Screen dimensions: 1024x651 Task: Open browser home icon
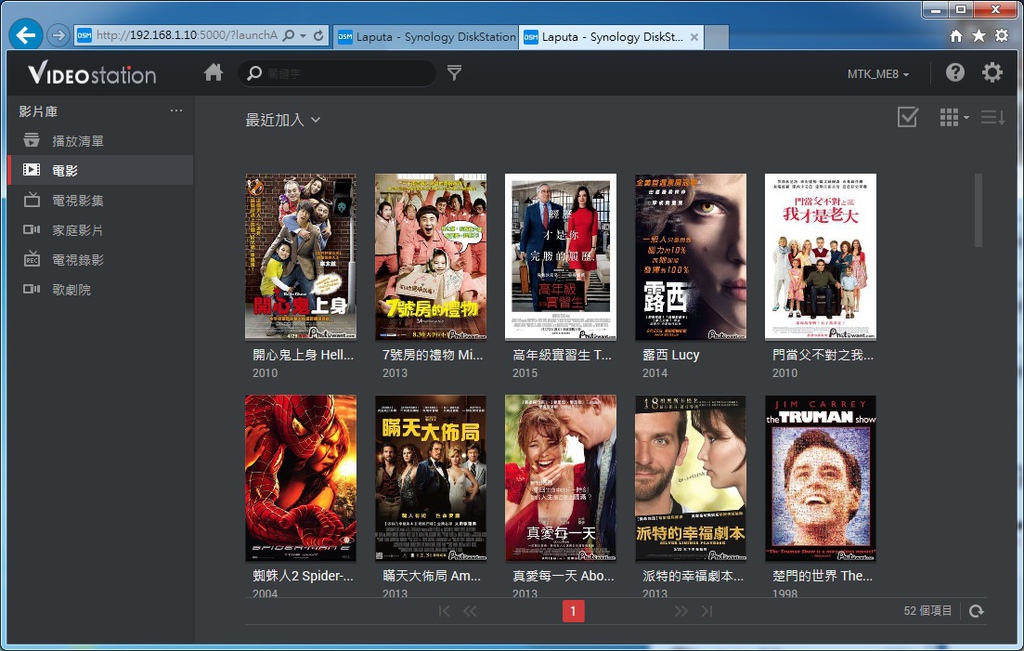coord(956,36)
